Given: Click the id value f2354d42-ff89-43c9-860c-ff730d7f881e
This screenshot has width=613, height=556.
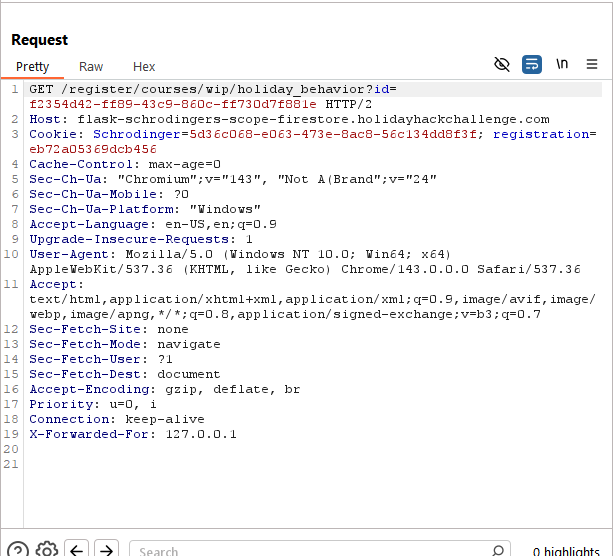Looking at the screenshot, I should 173,104.
